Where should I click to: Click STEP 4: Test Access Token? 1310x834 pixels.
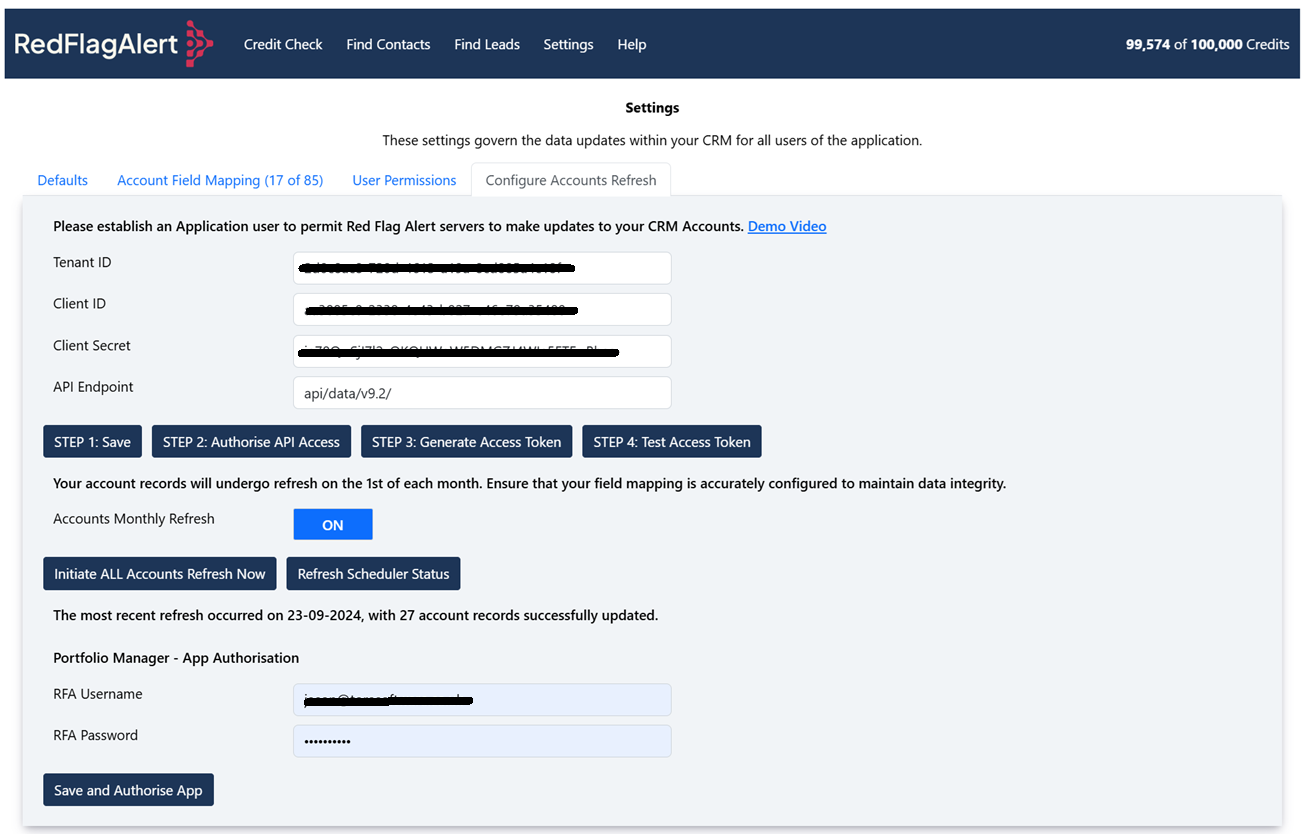point(672,441)
